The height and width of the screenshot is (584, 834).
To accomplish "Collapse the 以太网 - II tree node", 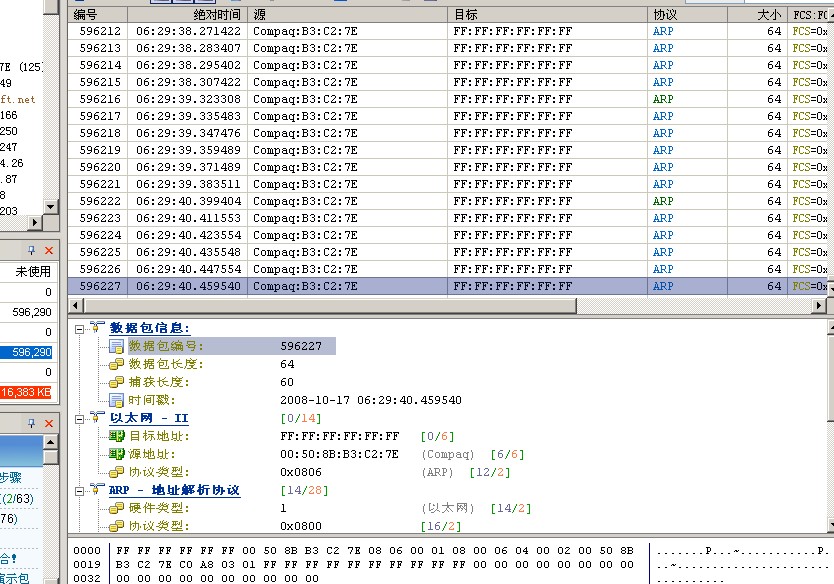I will [79, 417].
